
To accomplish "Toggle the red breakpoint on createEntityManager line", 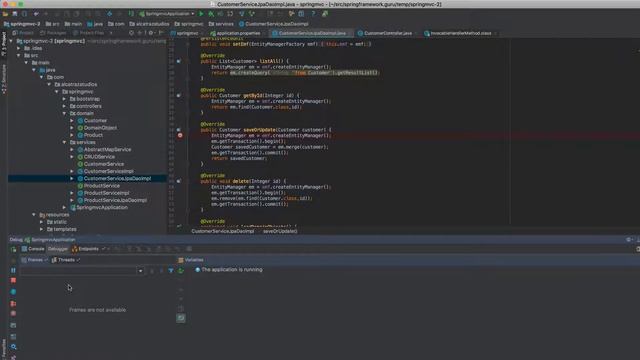I will (180, 136).
